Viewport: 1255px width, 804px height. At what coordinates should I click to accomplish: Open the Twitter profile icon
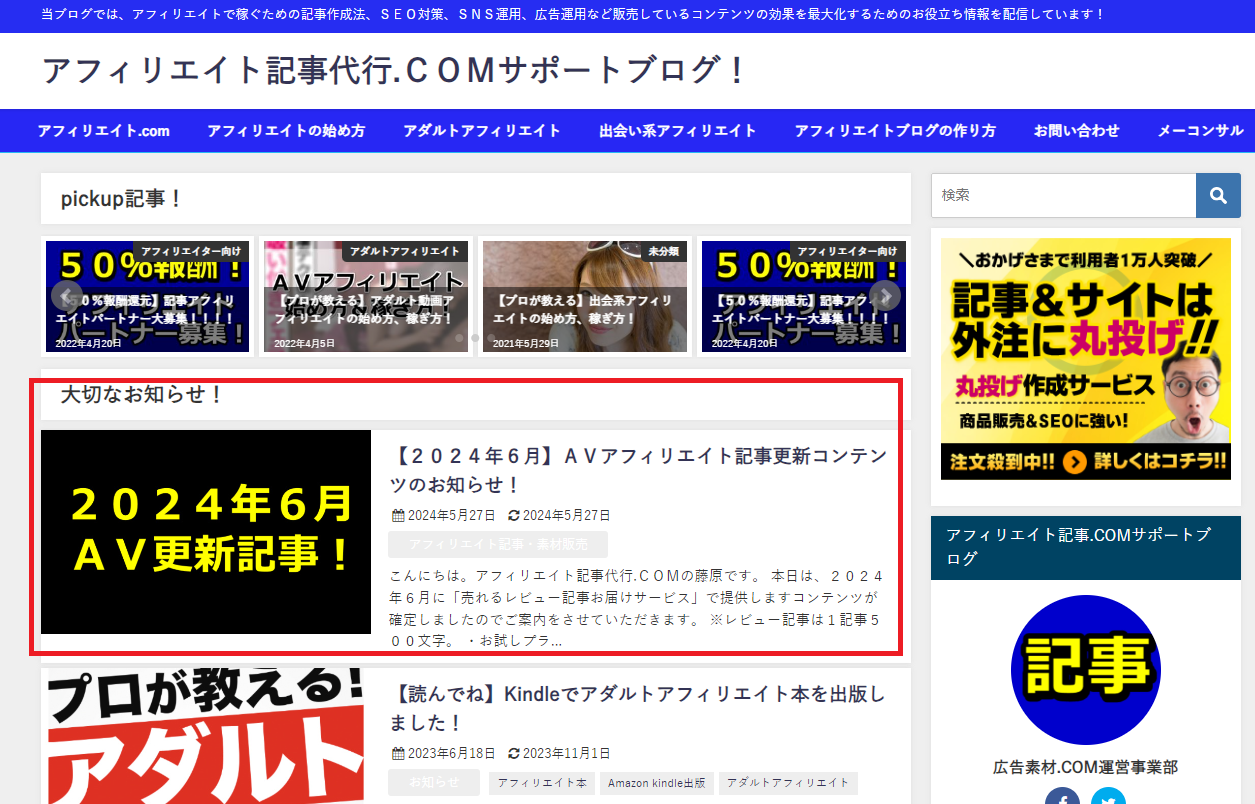click(1108, 799)
